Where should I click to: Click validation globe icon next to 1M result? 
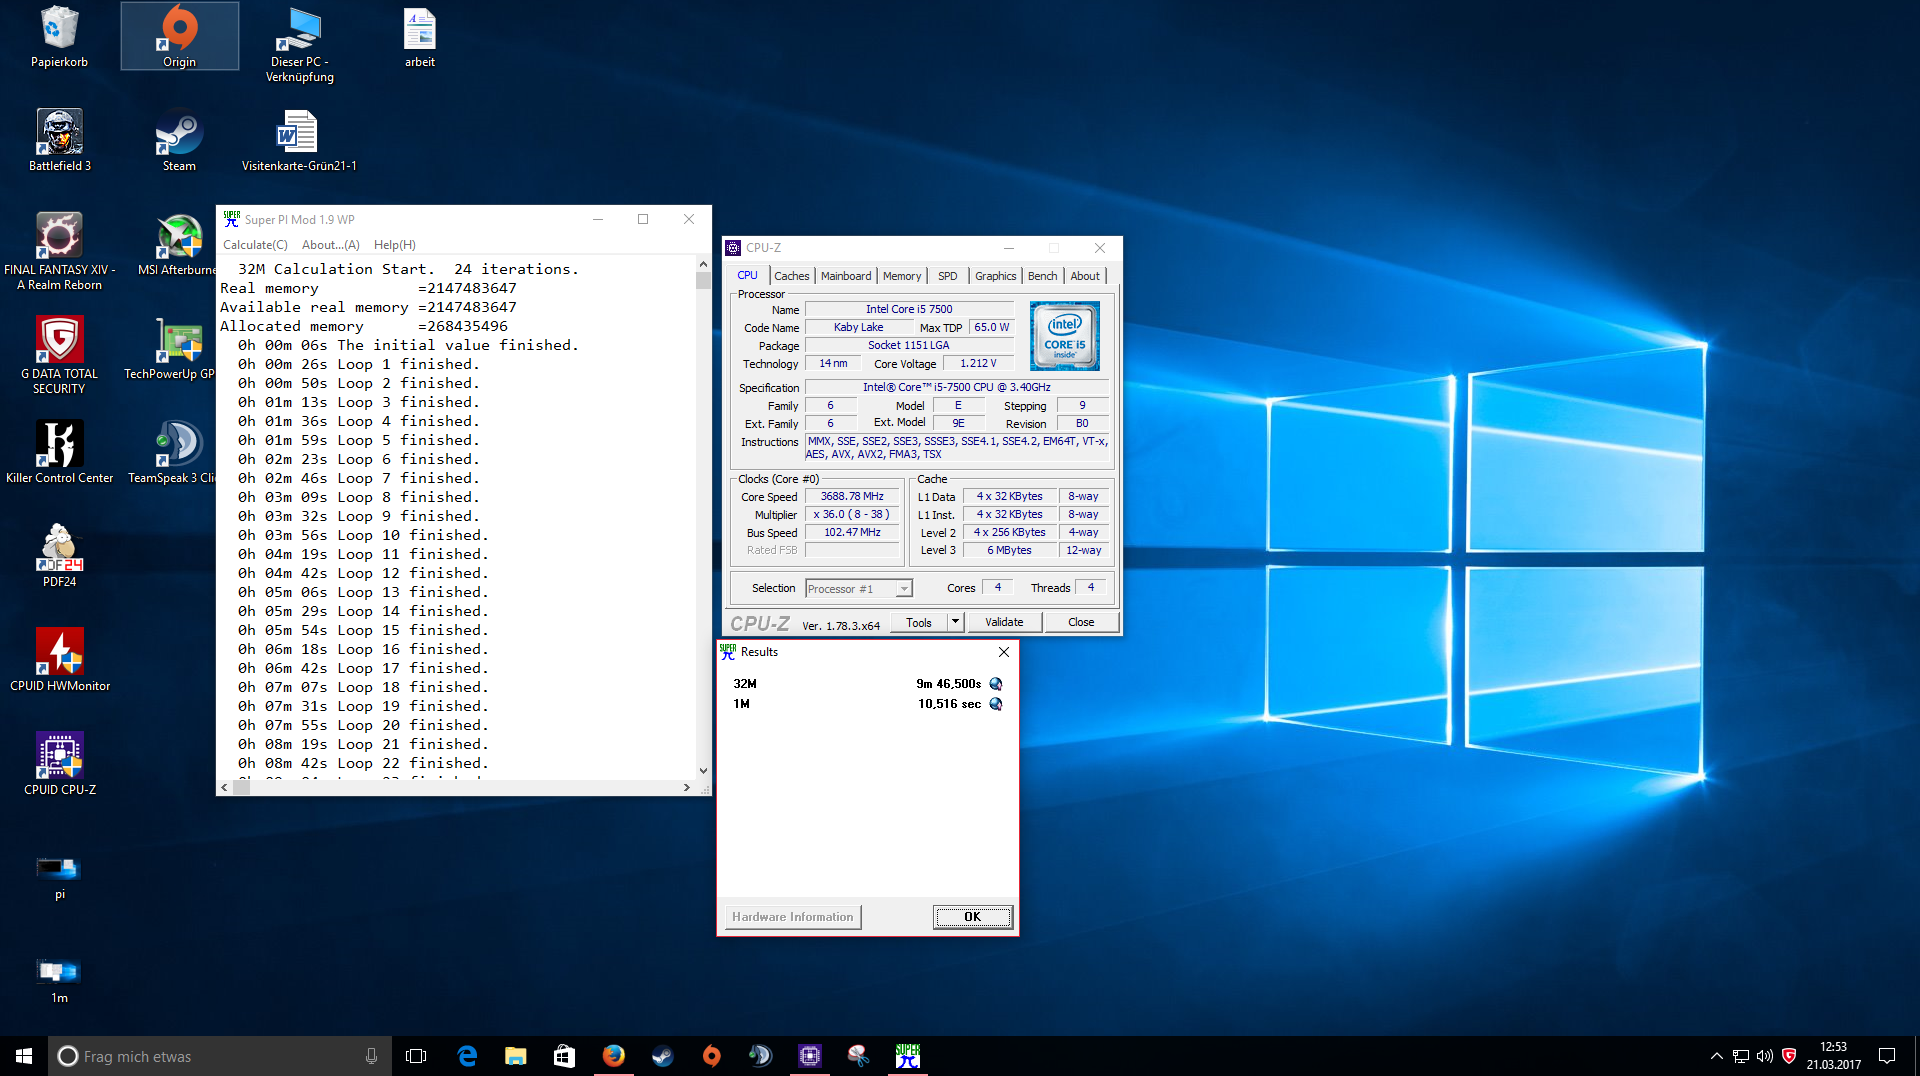click(x=996, y=704)
